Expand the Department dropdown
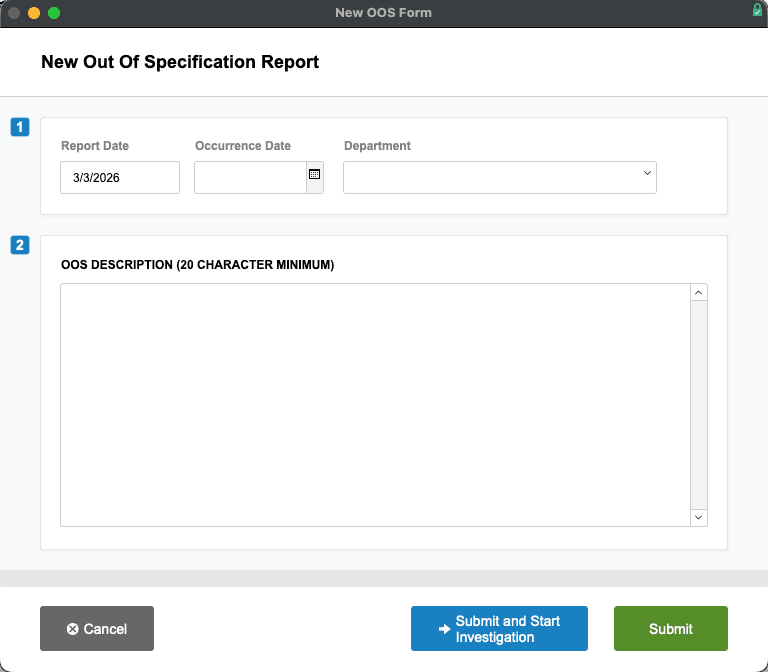The height and width of the screenshot is (672, 768). click(499, 177)
